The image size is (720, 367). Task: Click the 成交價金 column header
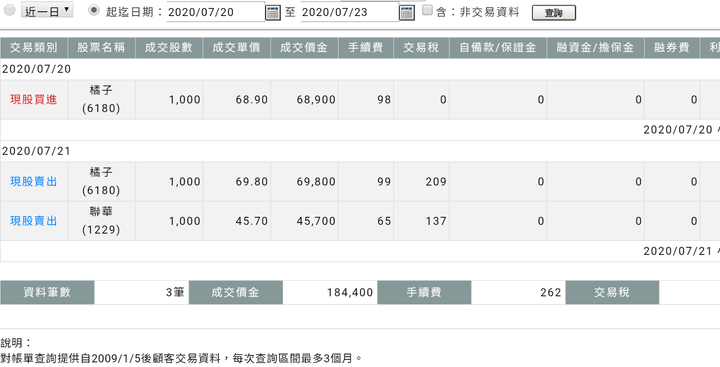pyautogui.click(x=304, y=48)
